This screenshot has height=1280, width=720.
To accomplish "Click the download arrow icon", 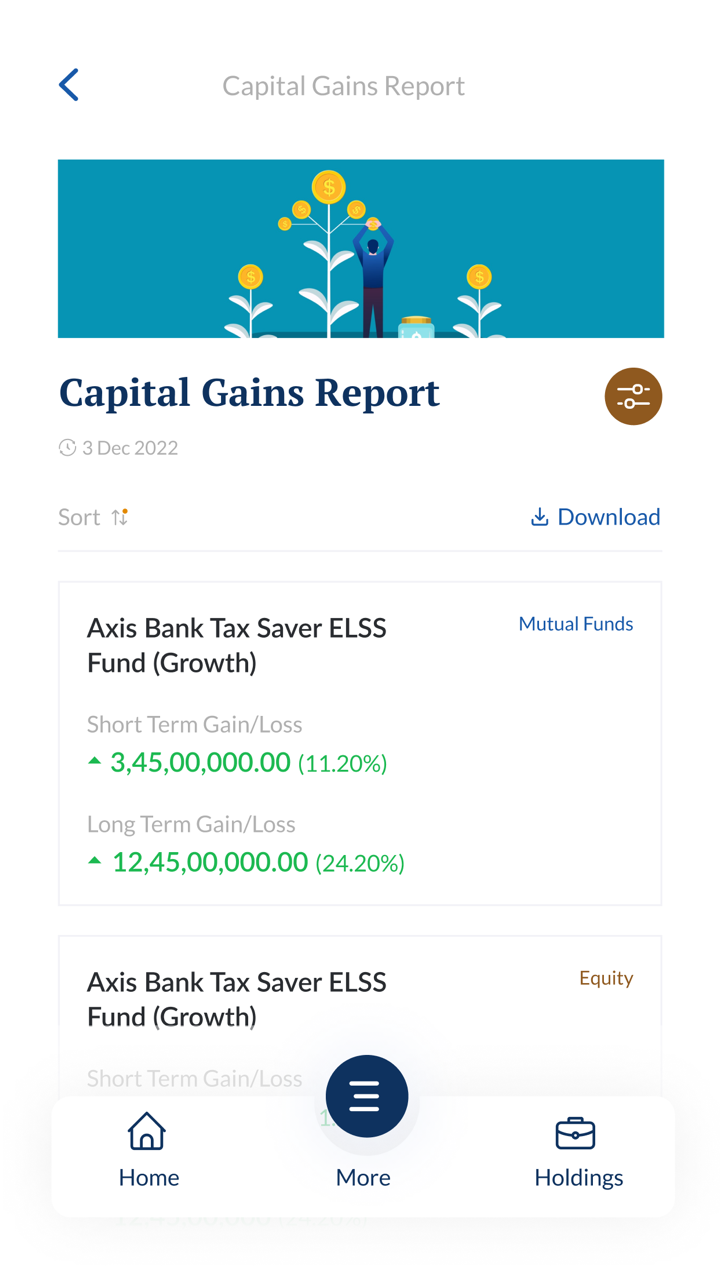I will pyautogui.click(x=539, y=517).
